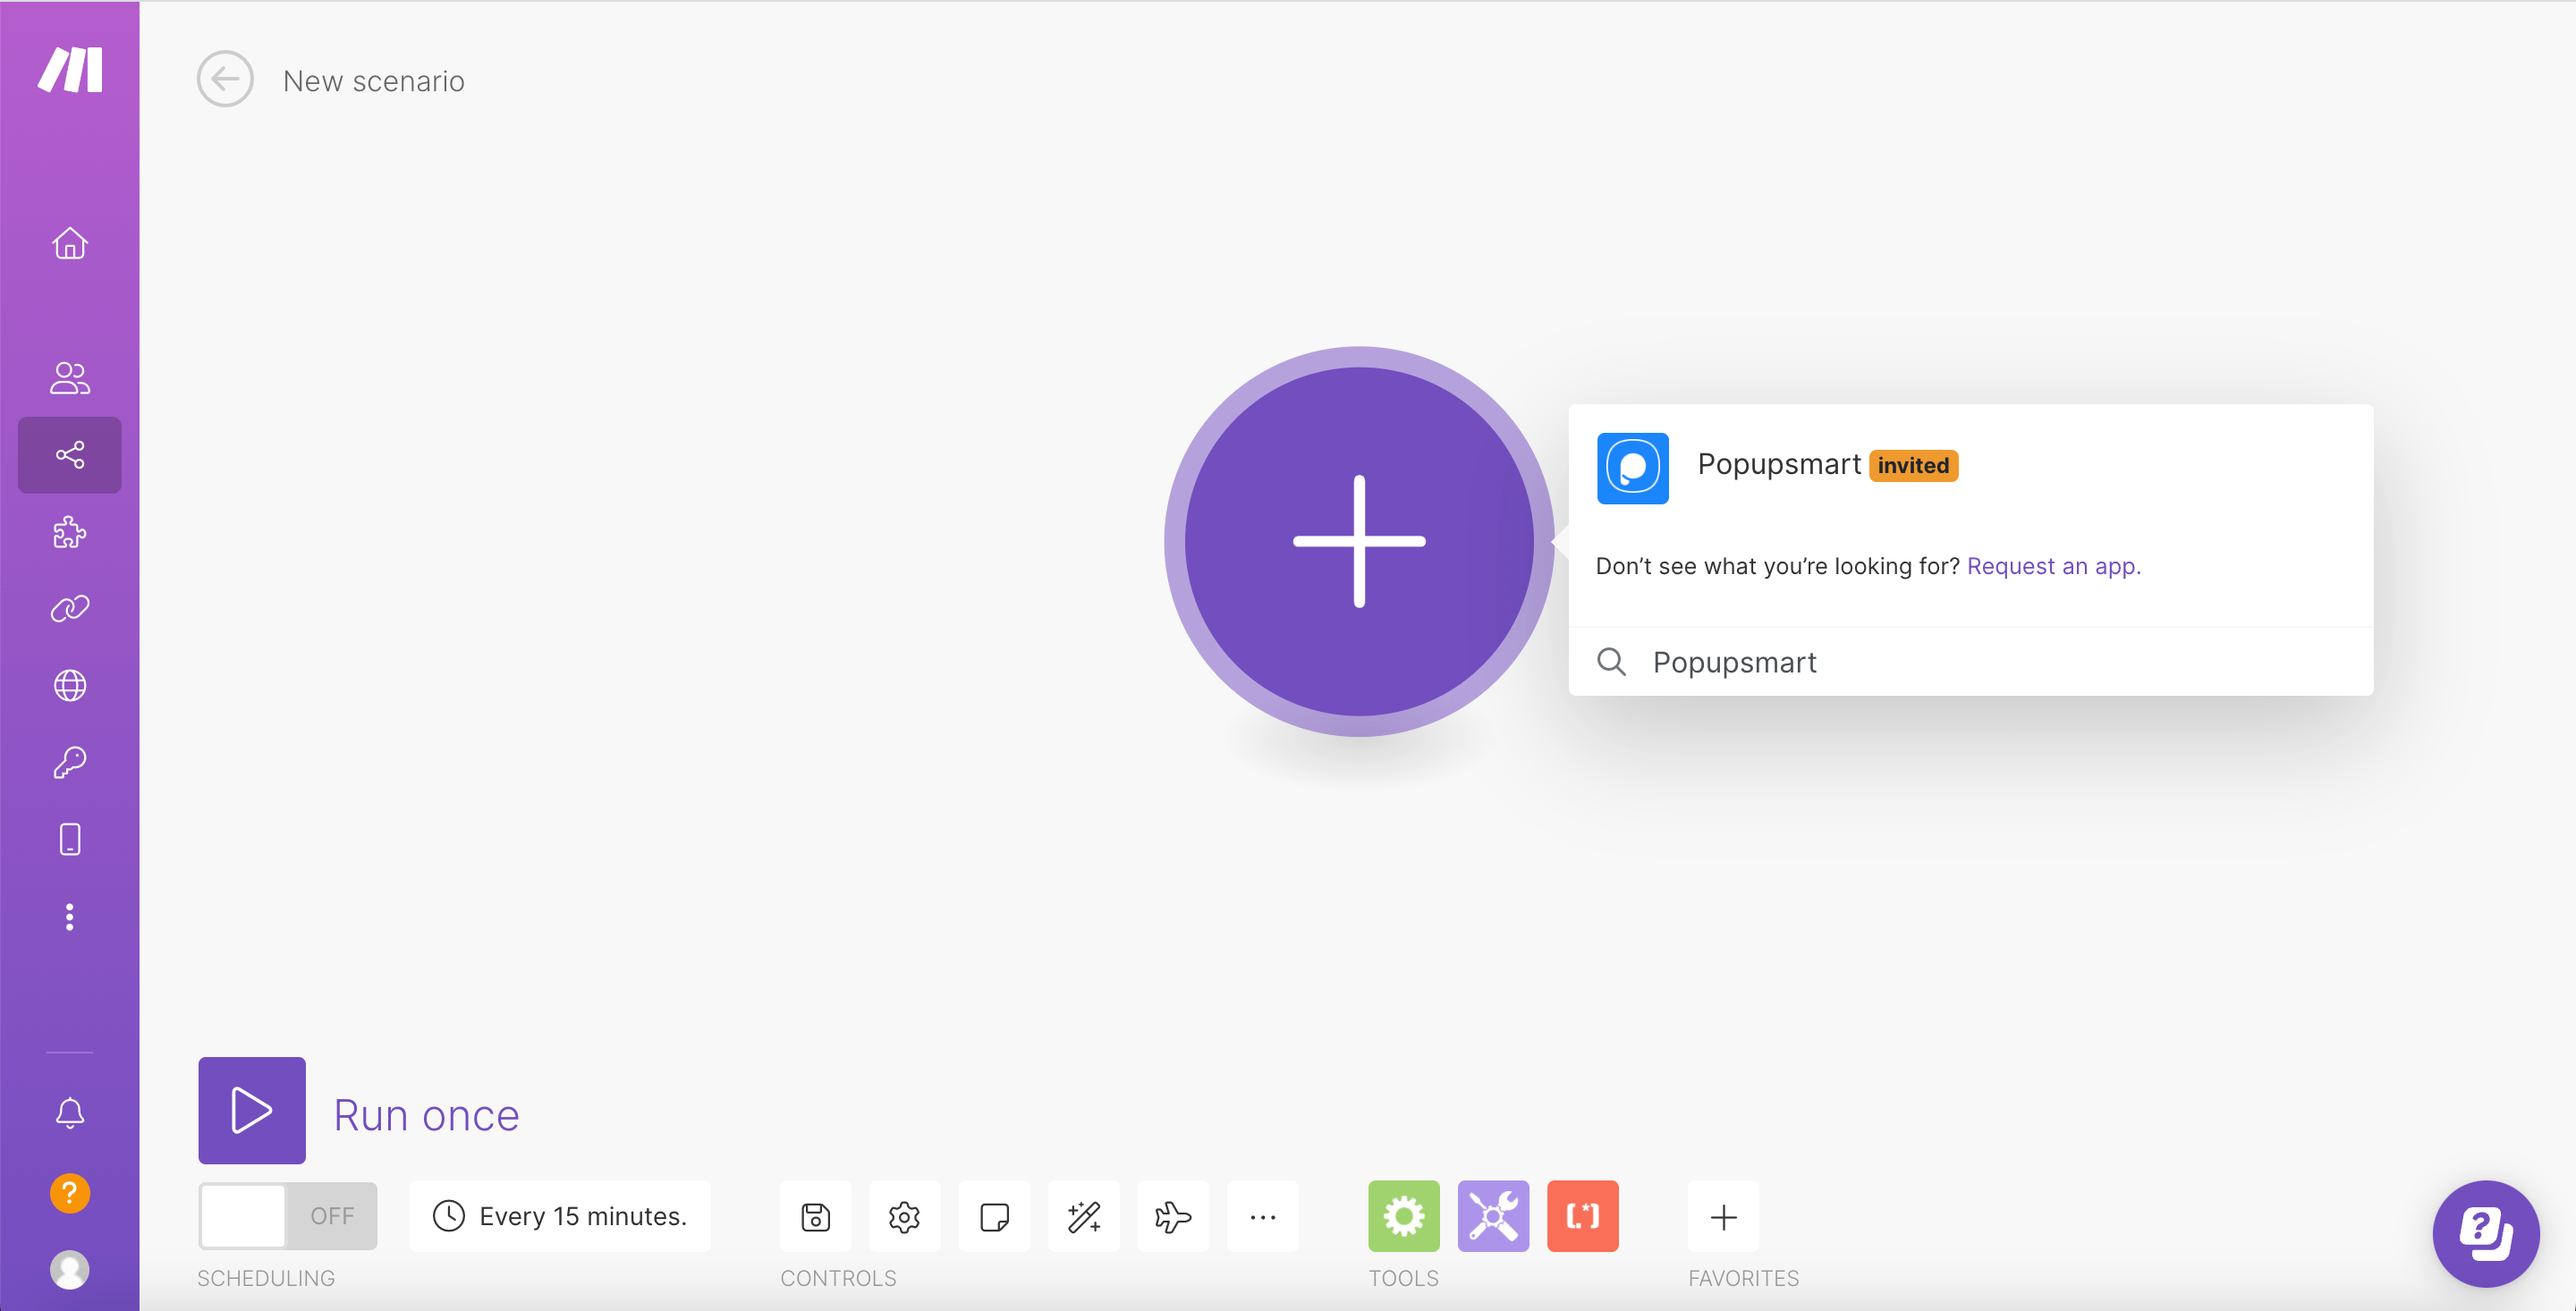The width and height of the screenshot is (2576, 1311).
Task: Add a note using the note icon
Action: [994, 1216]
